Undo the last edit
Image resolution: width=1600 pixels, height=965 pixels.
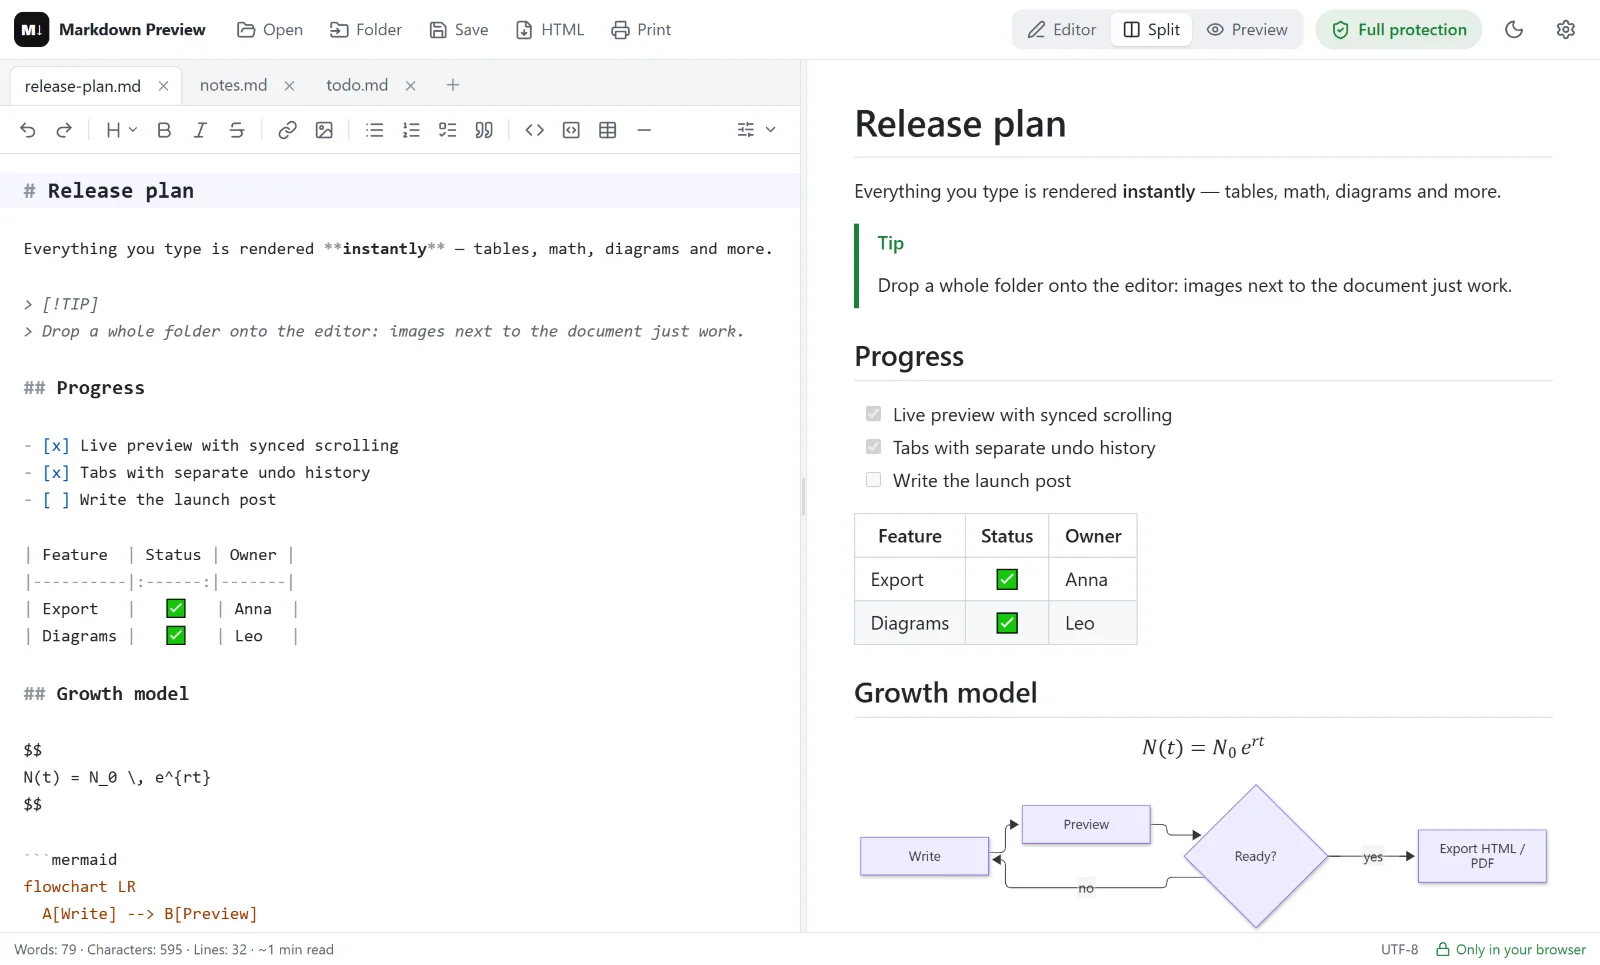[x=28, y=130]
